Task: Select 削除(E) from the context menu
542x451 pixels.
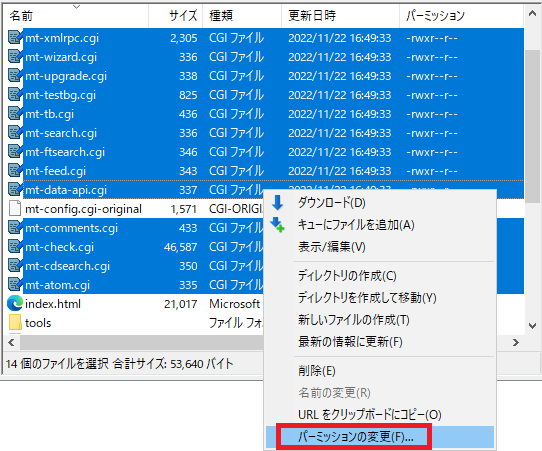Action: click(x=317, y=371)
